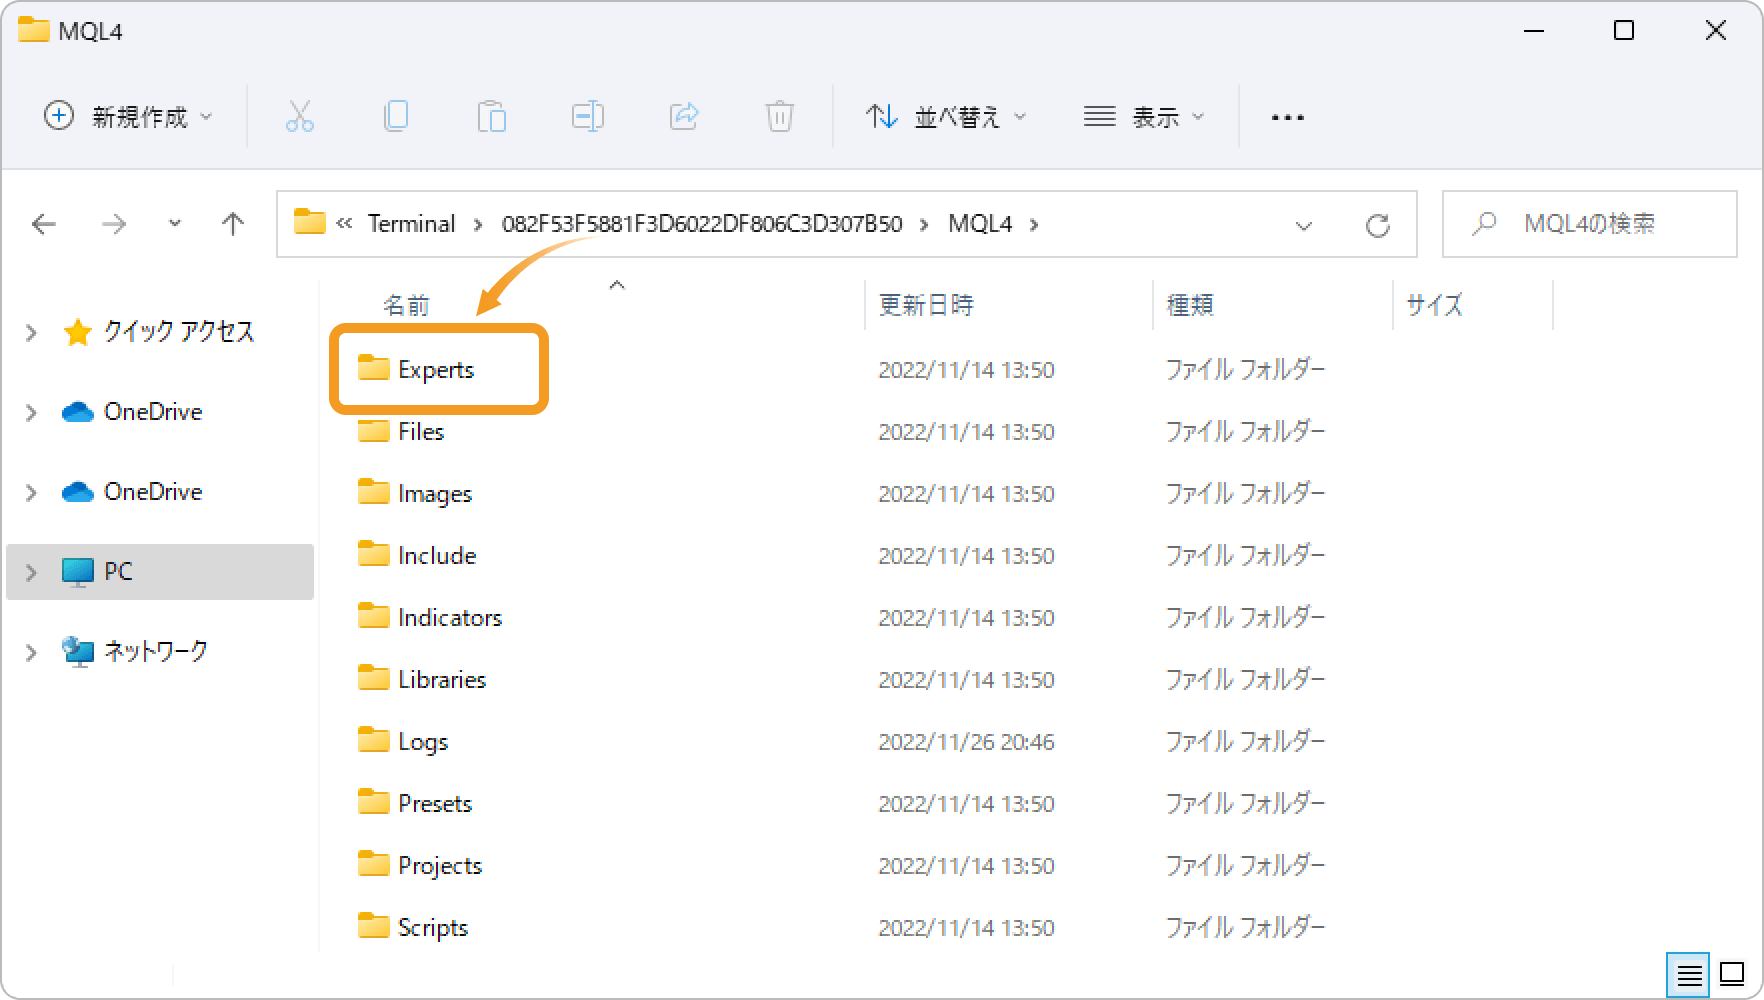Expand the ネットワーク tree node
The height and width of the screenshot is (1000, 1764).
pos(31,652)
